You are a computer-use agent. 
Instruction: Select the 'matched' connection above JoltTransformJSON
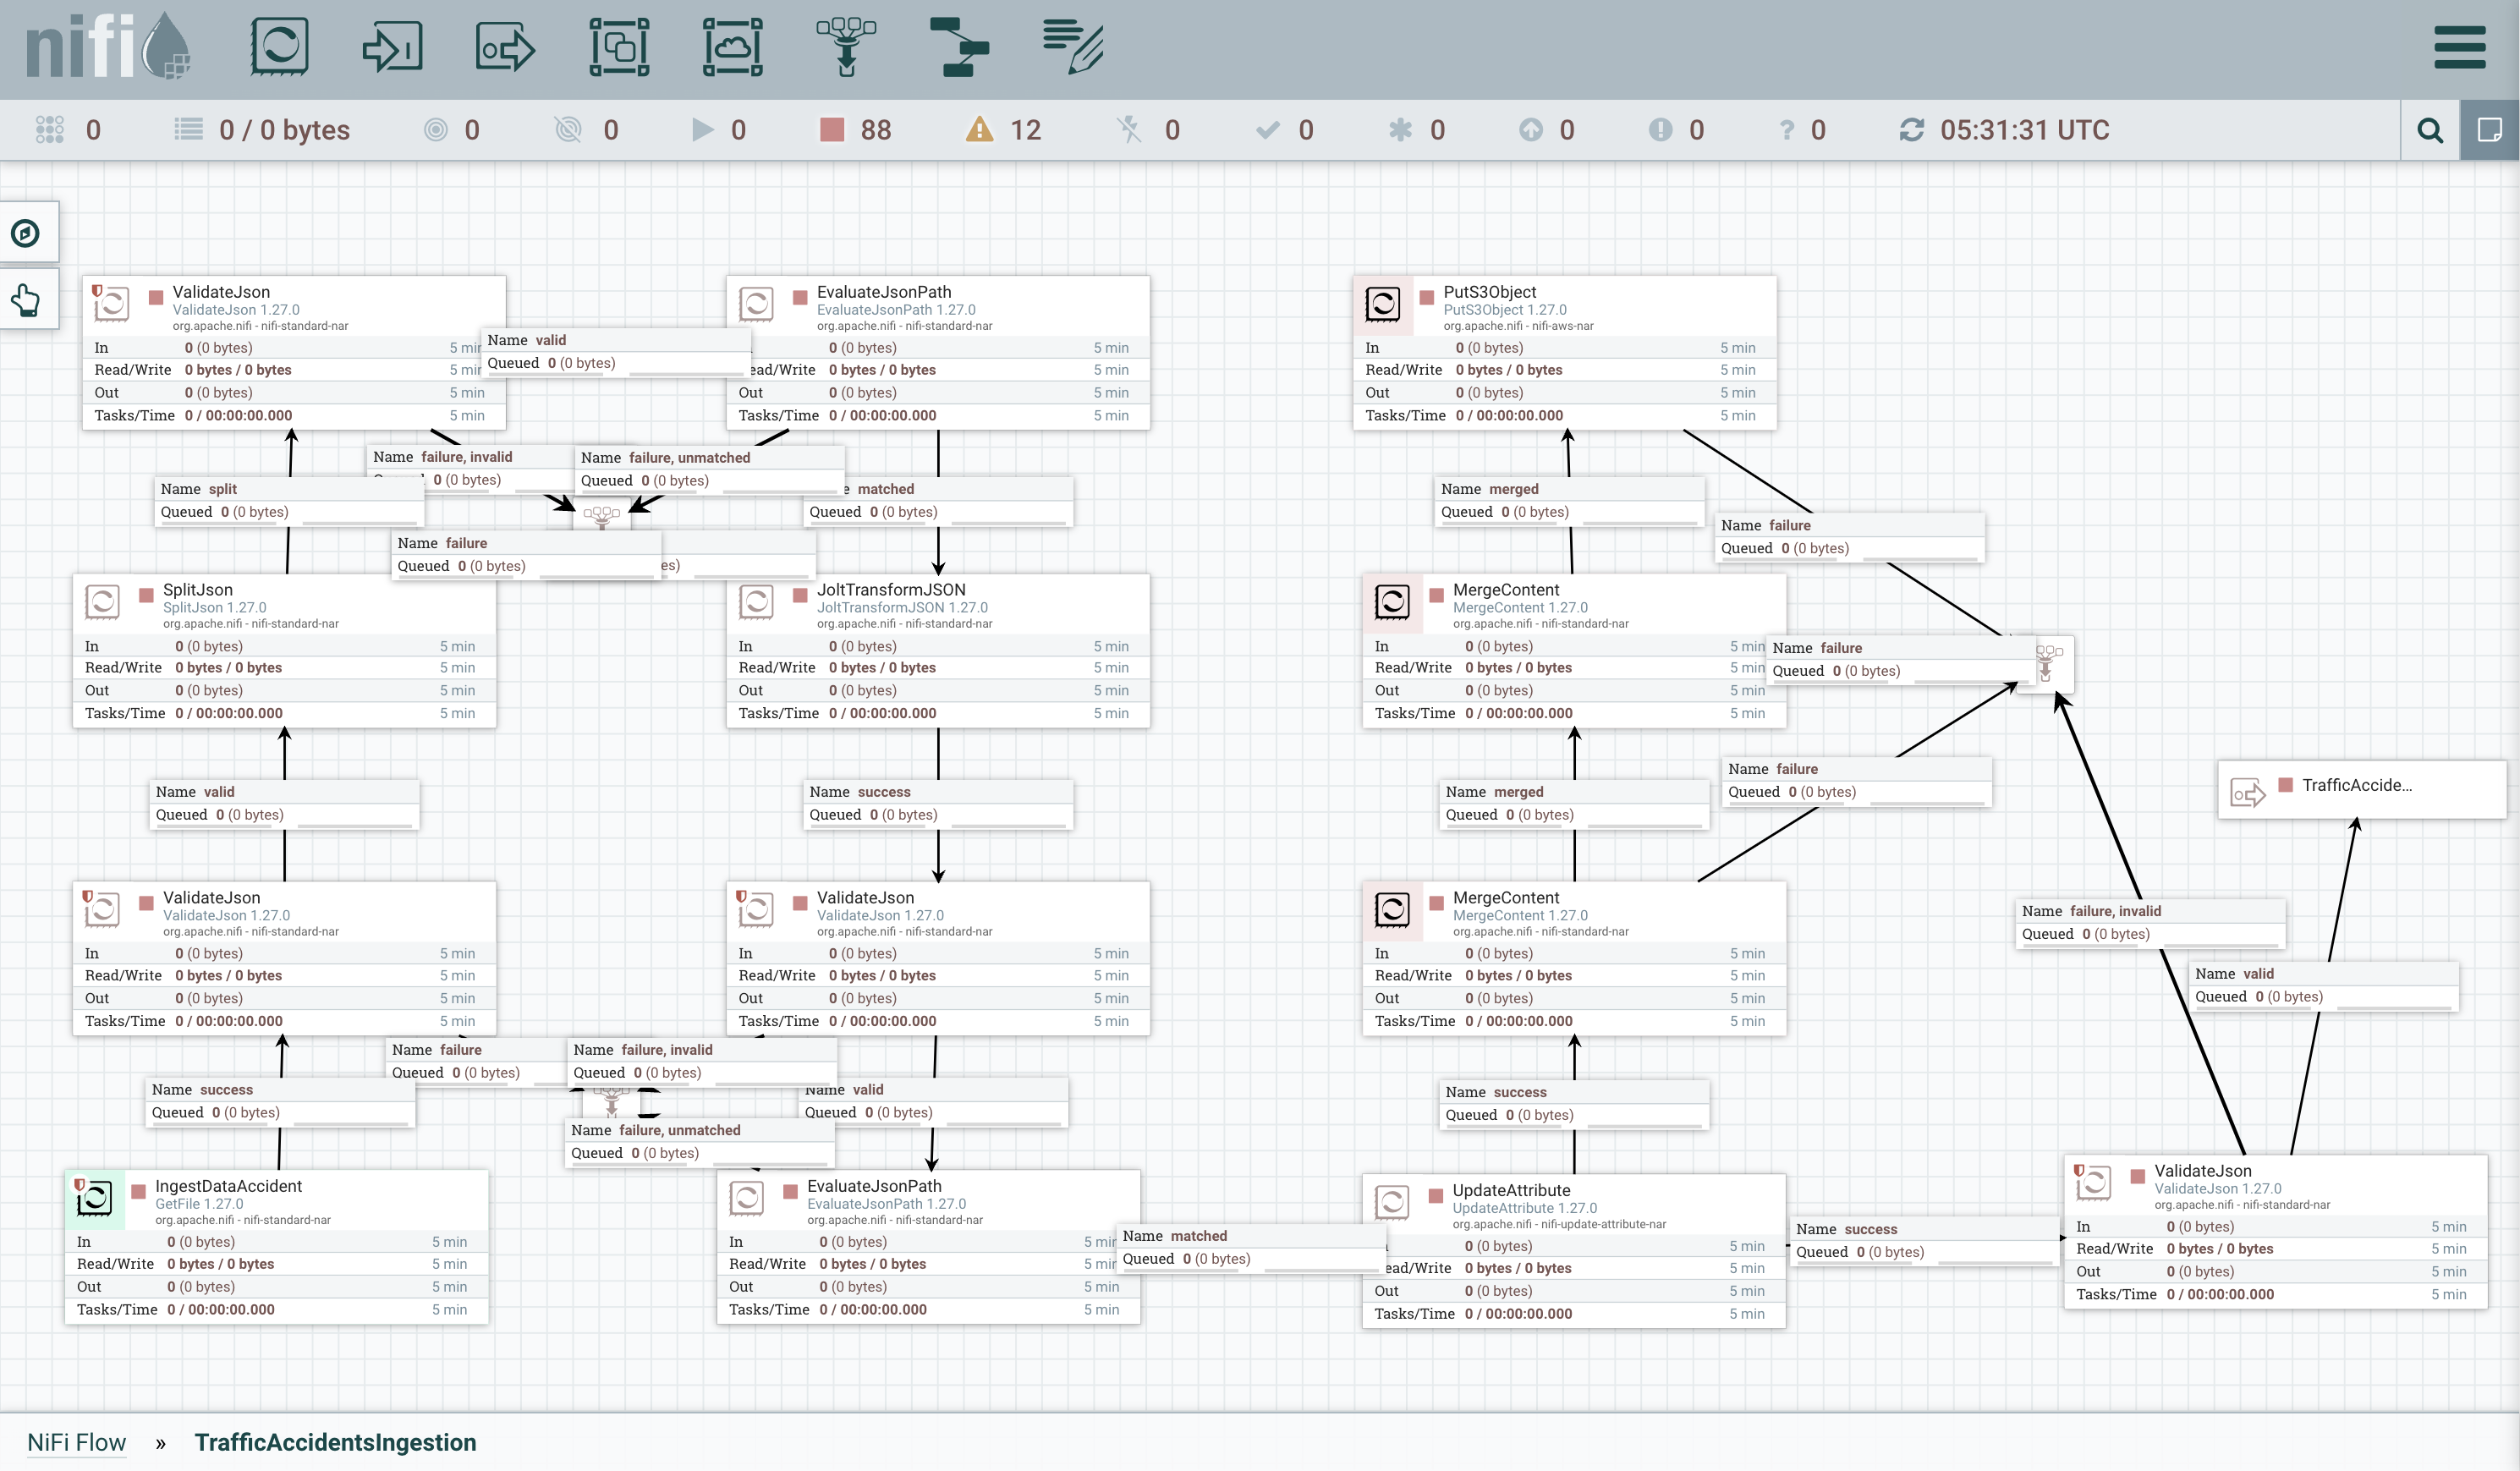938,501
